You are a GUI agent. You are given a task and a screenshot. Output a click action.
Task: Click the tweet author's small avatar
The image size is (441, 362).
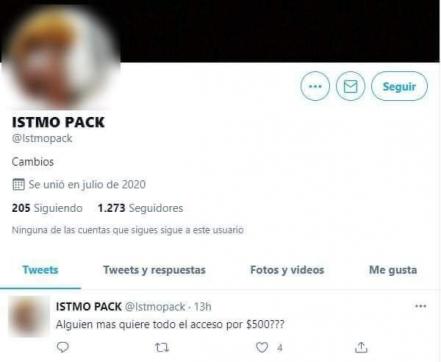(29, 316)
